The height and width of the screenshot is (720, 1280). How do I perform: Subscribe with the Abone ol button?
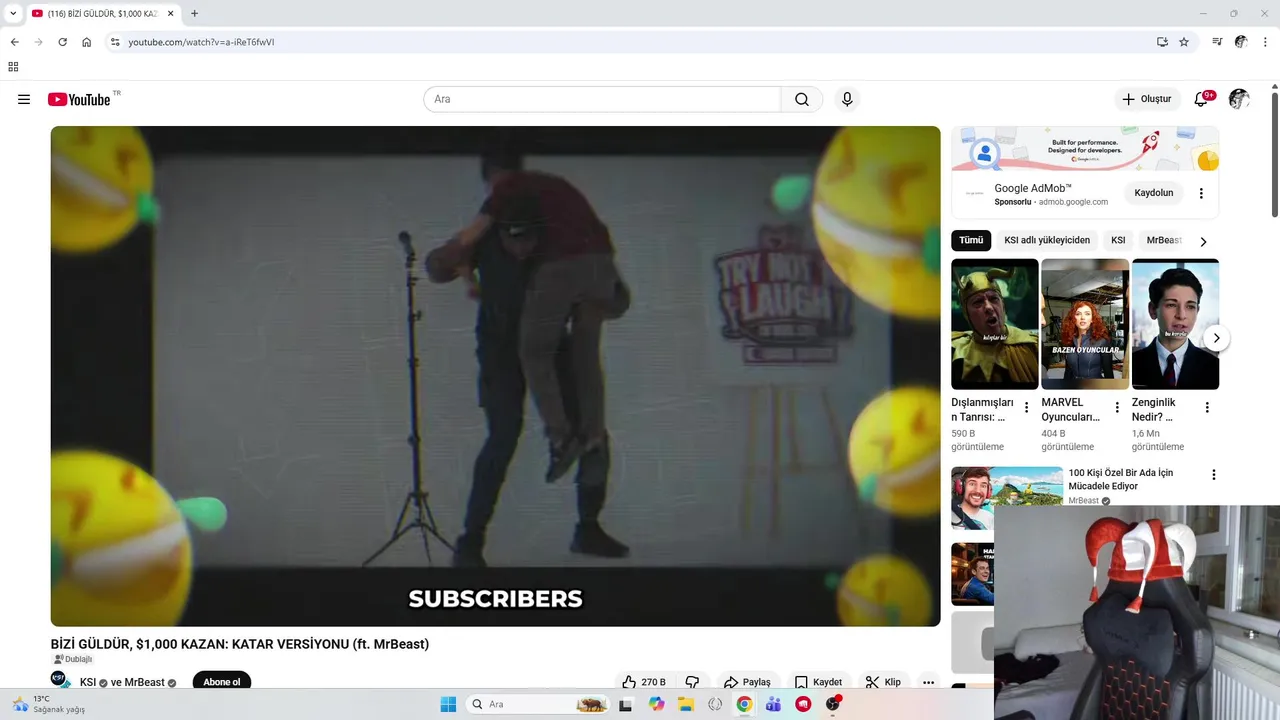[x=221, y=682]
